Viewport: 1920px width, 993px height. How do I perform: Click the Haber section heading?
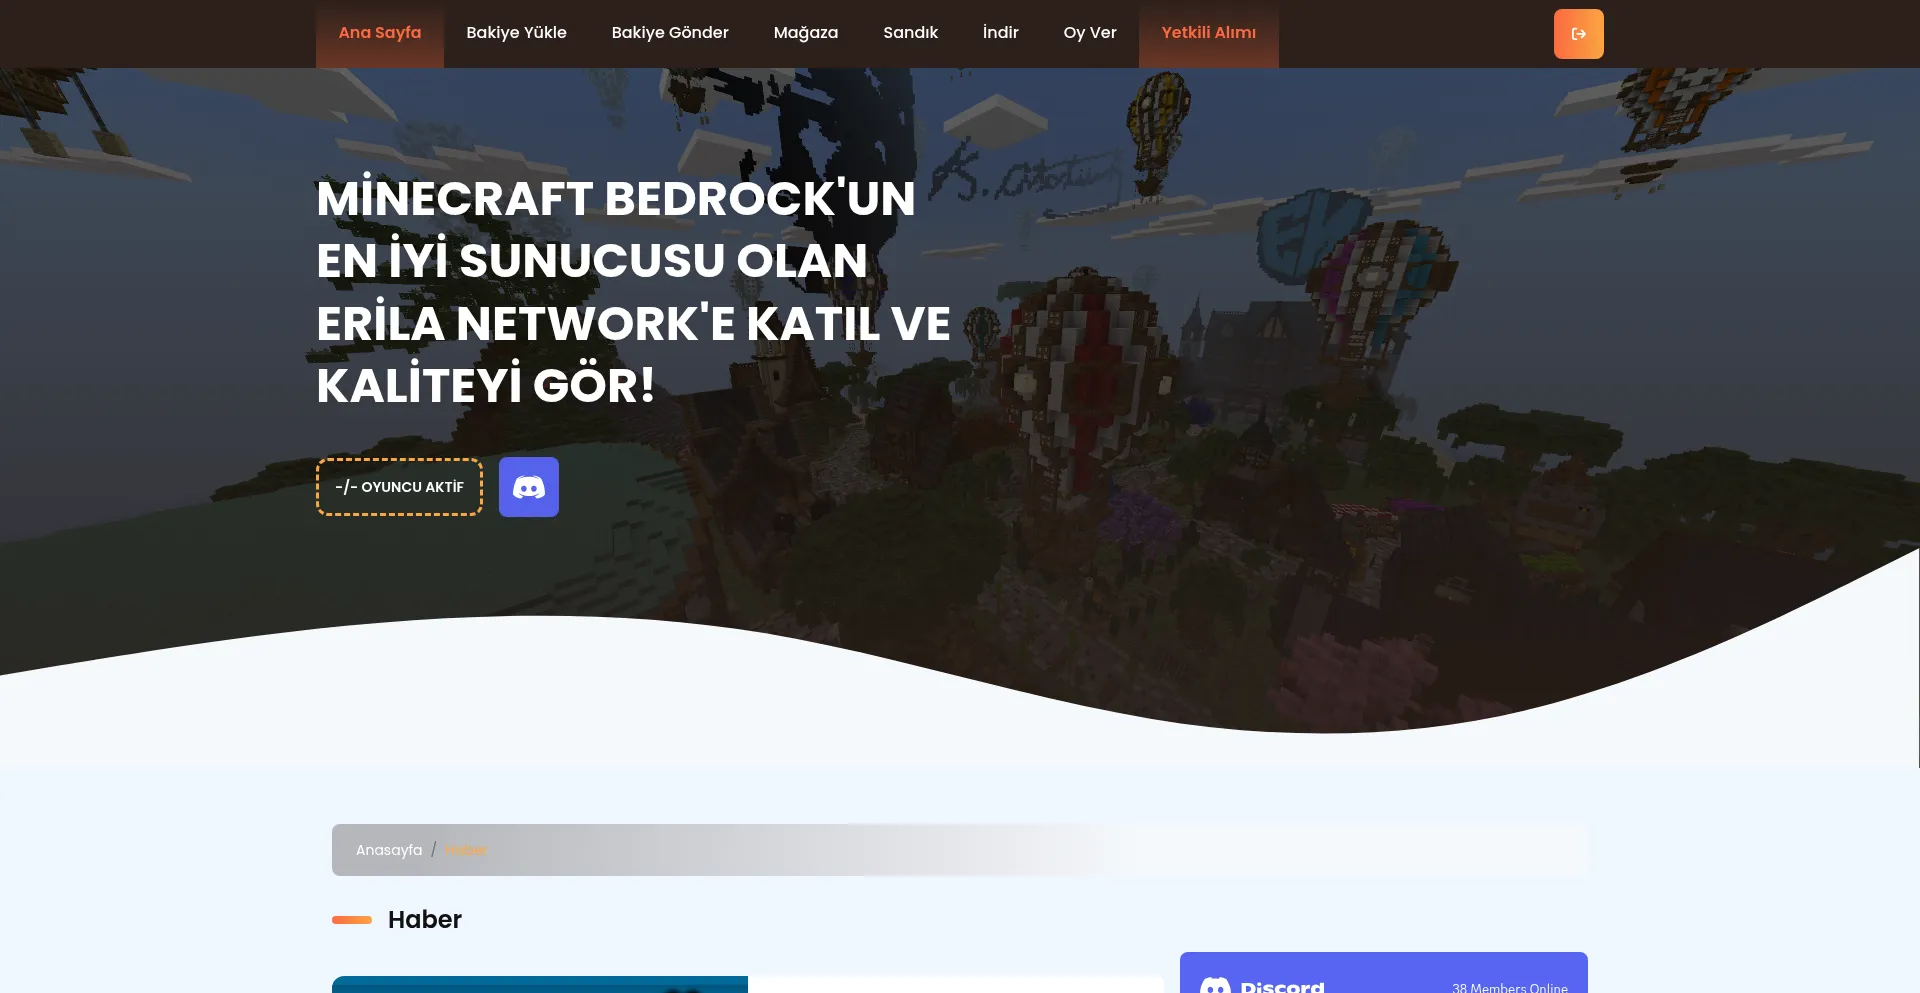coord(424,919)
